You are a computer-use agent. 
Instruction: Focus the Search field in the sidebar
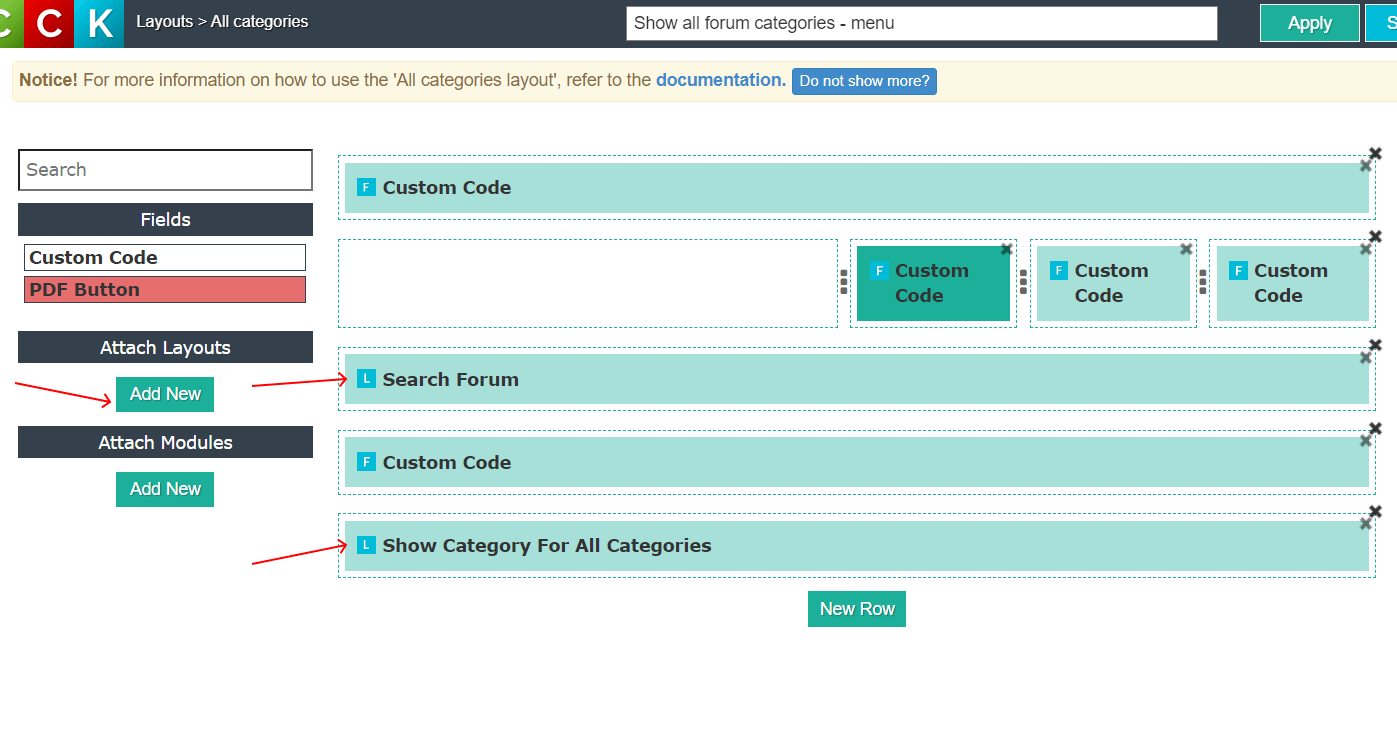165,170
